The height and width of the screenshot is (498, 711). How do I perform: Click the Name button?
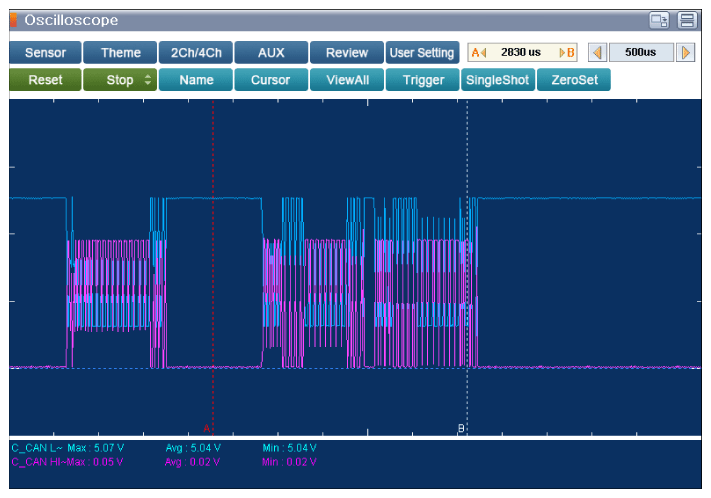pyautogui.click(x=196, y=80)
